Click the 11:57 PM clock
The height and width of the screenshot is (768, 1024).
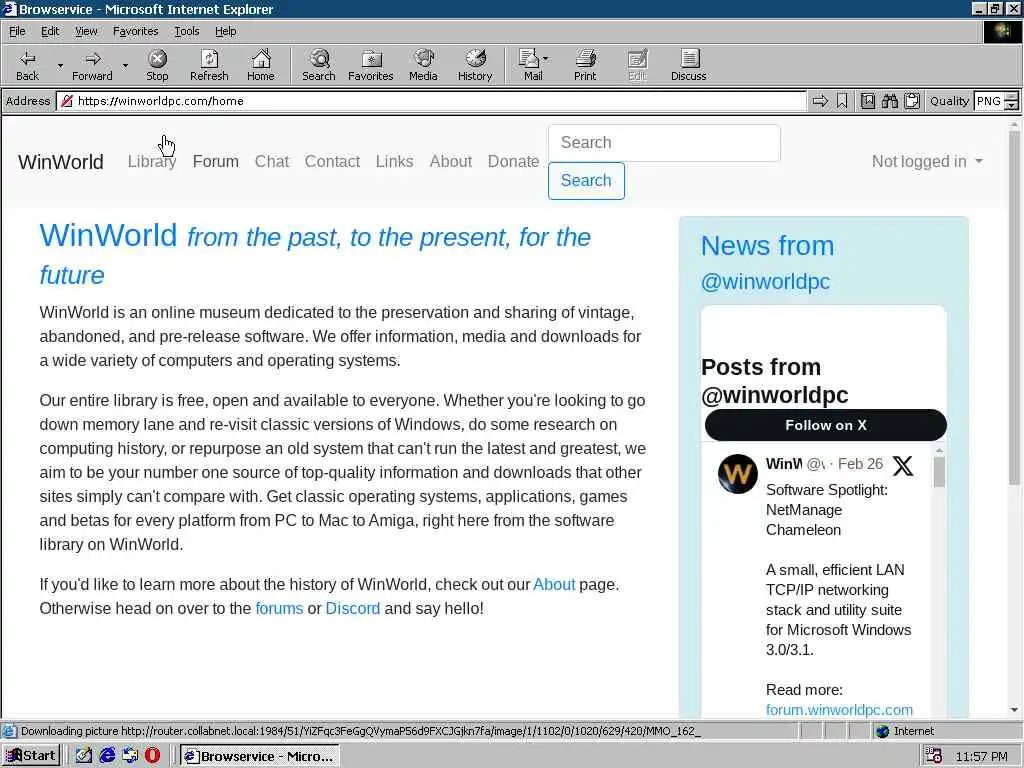[981, 756]
